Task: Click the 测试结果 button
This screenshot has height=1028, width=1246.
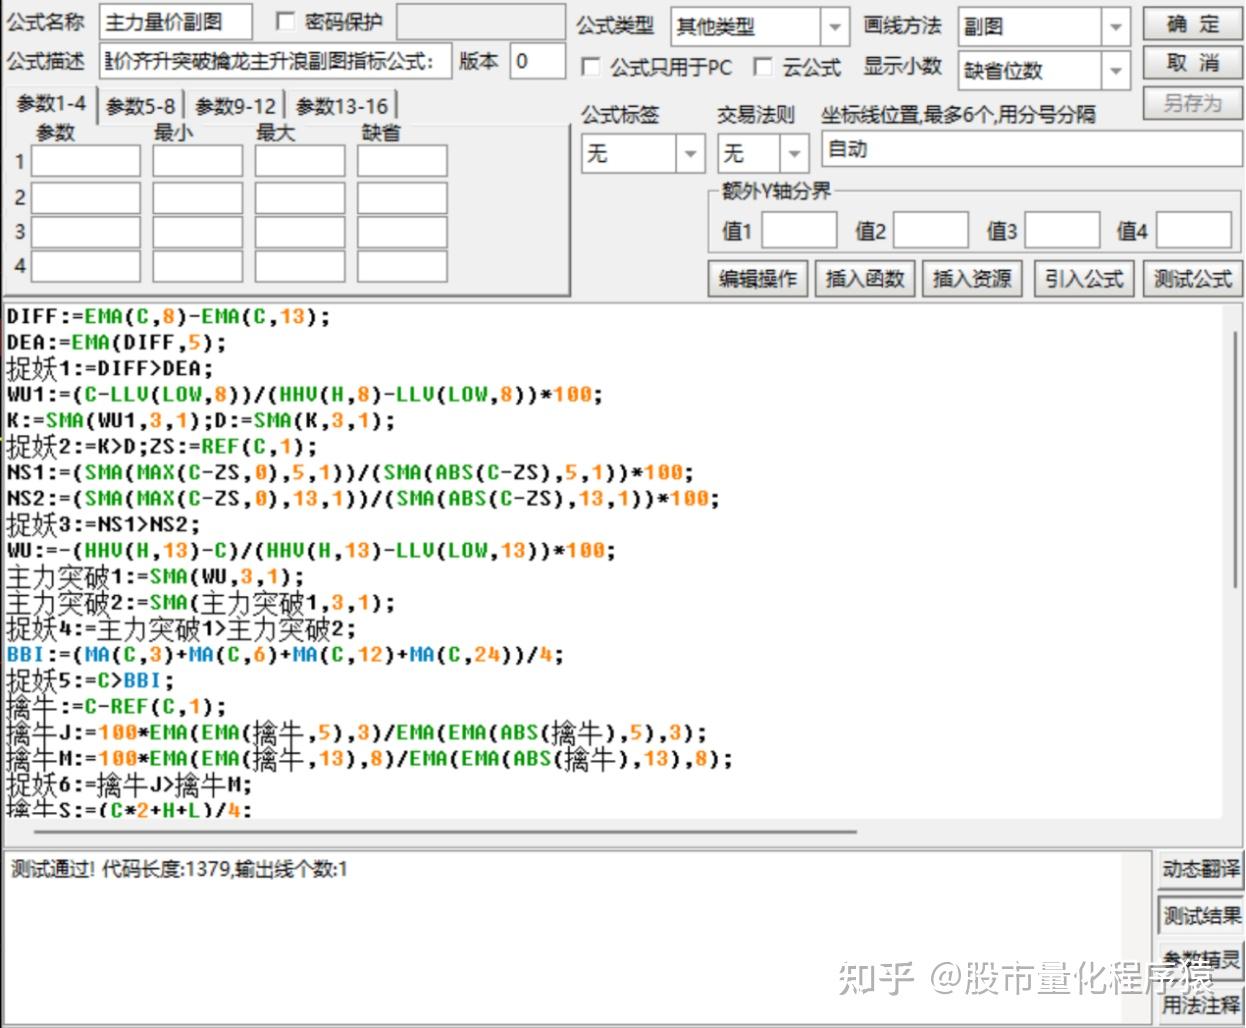Action: [x=1200, y=914]
